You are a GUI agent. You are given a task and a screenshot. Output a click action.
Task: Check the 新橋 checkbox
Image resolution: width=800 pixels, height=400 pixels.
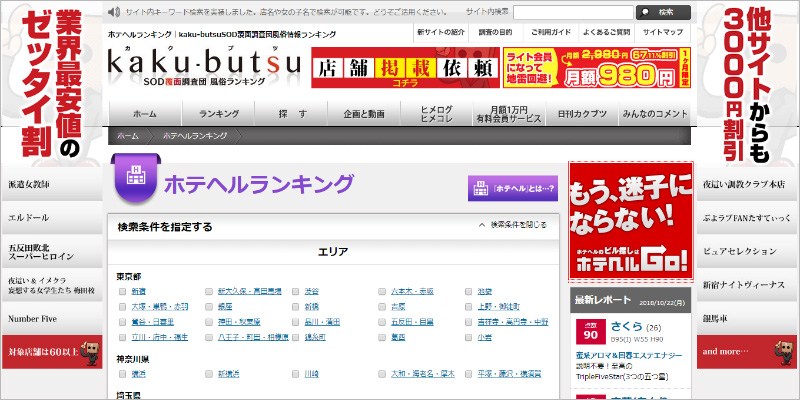296,307
